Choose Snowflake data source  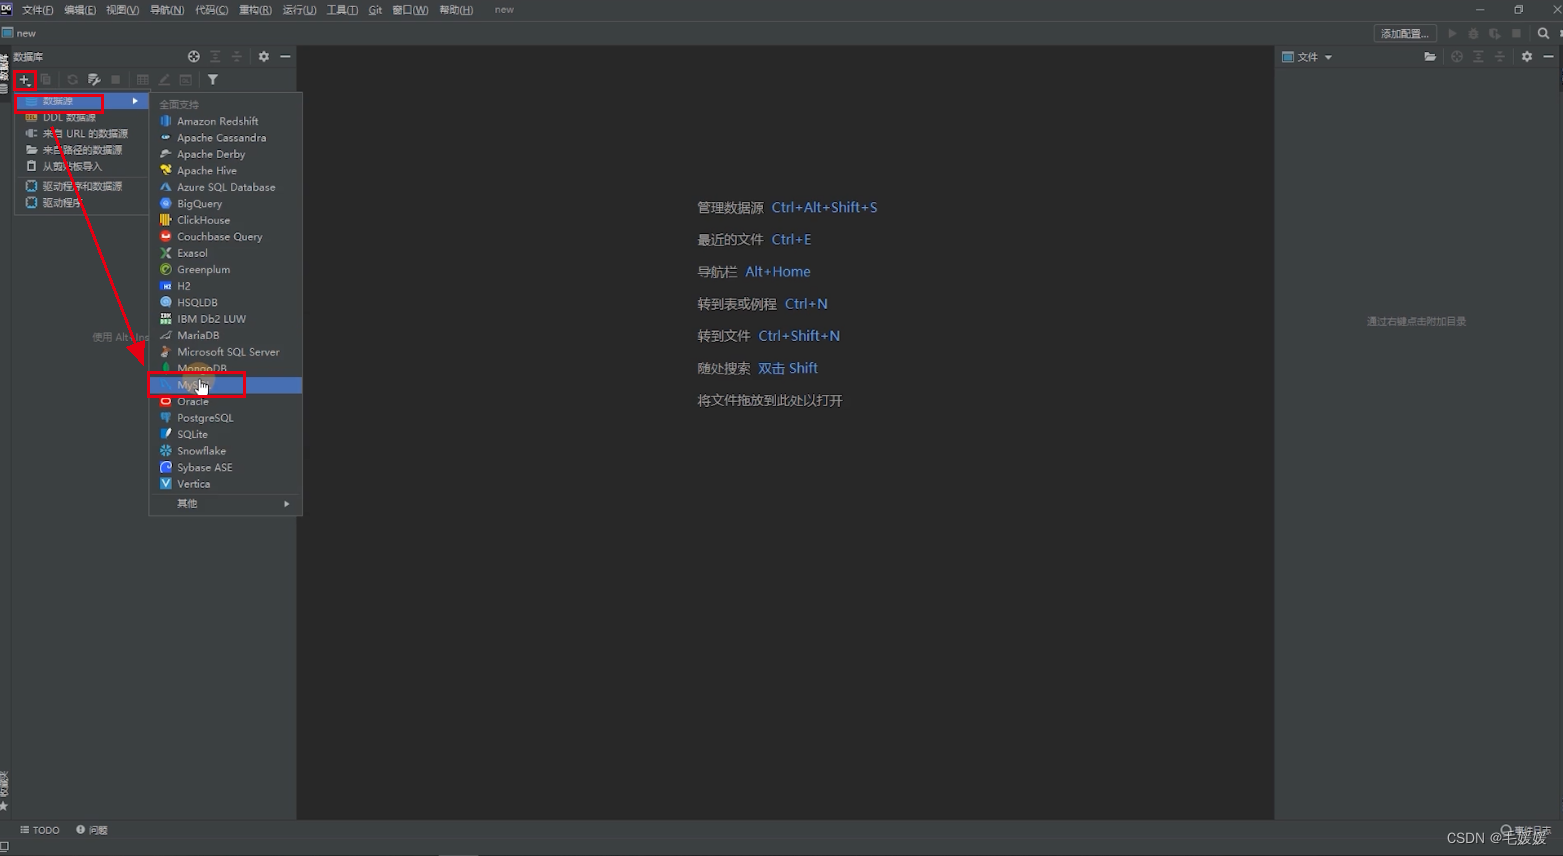pos(226,451)
